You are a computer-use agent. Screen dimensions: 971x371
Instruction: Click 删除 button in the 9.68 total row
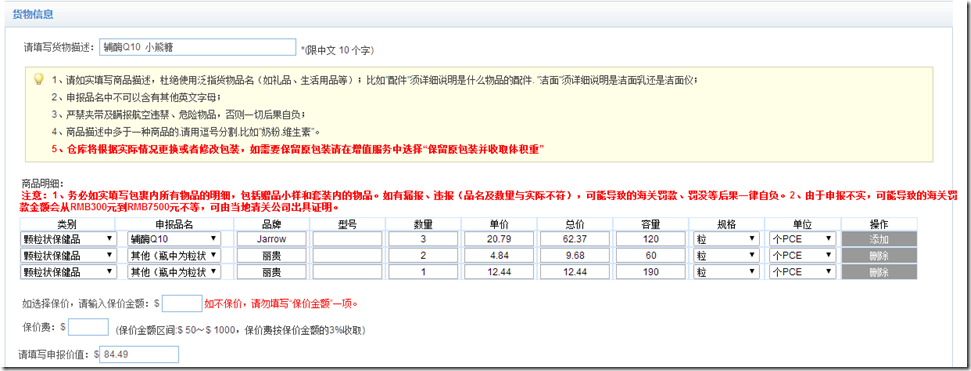click(x=879, y=255)
